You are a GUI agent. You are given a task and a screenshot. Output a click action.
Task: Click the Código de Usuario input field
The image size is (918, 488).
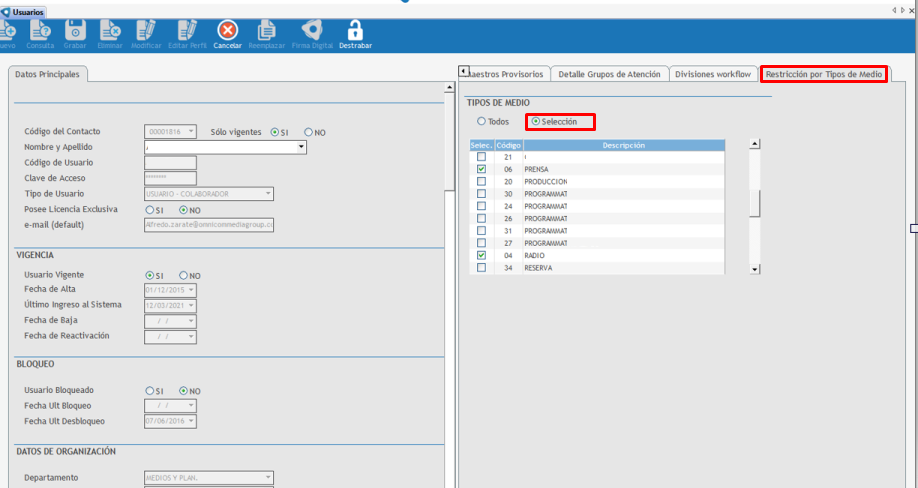pyautogui.click(x=170, y=163)
